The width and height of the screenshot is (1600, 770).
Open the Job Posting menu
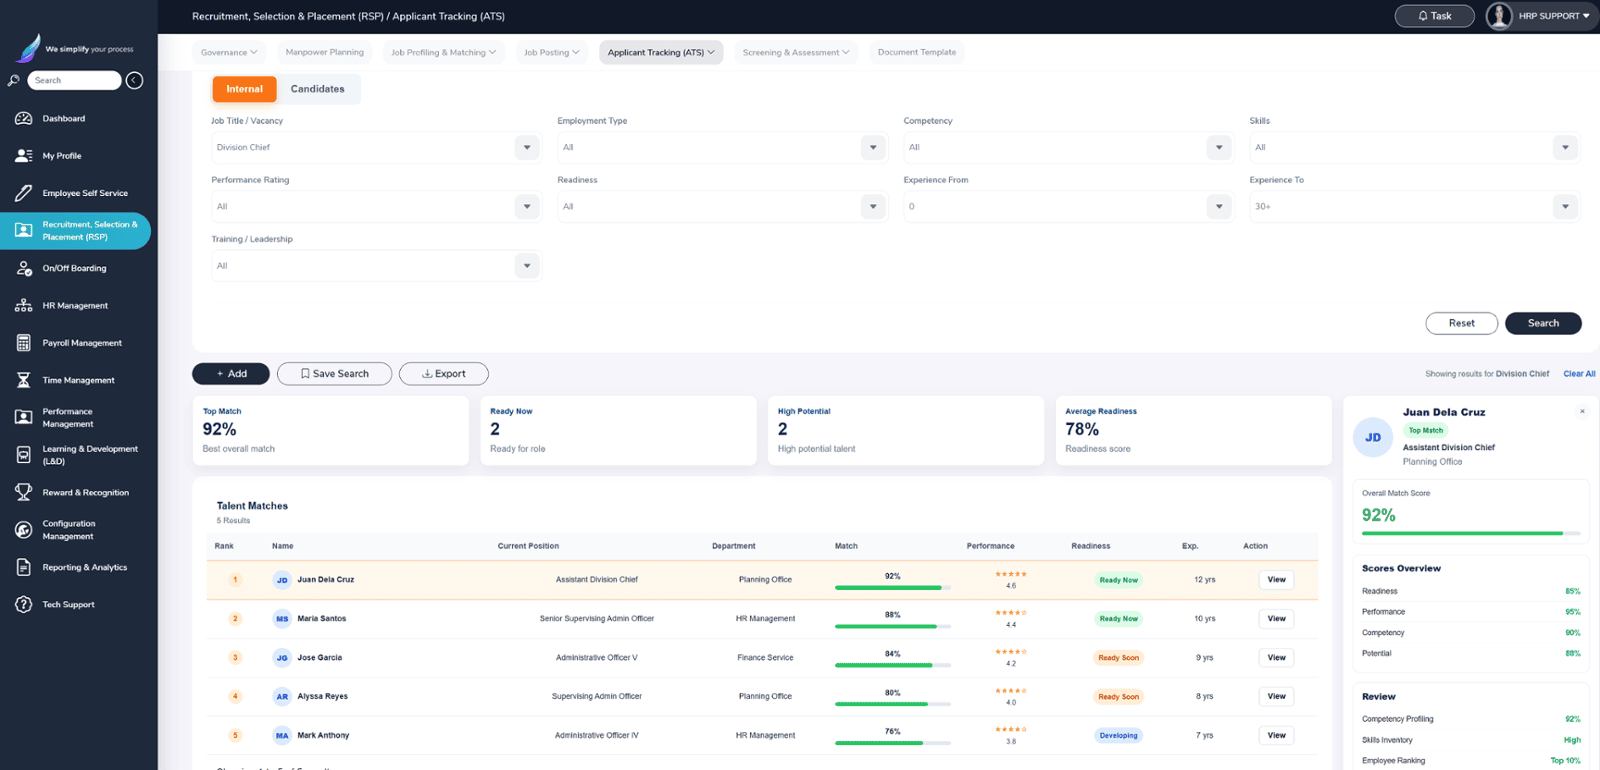[552, 52]
